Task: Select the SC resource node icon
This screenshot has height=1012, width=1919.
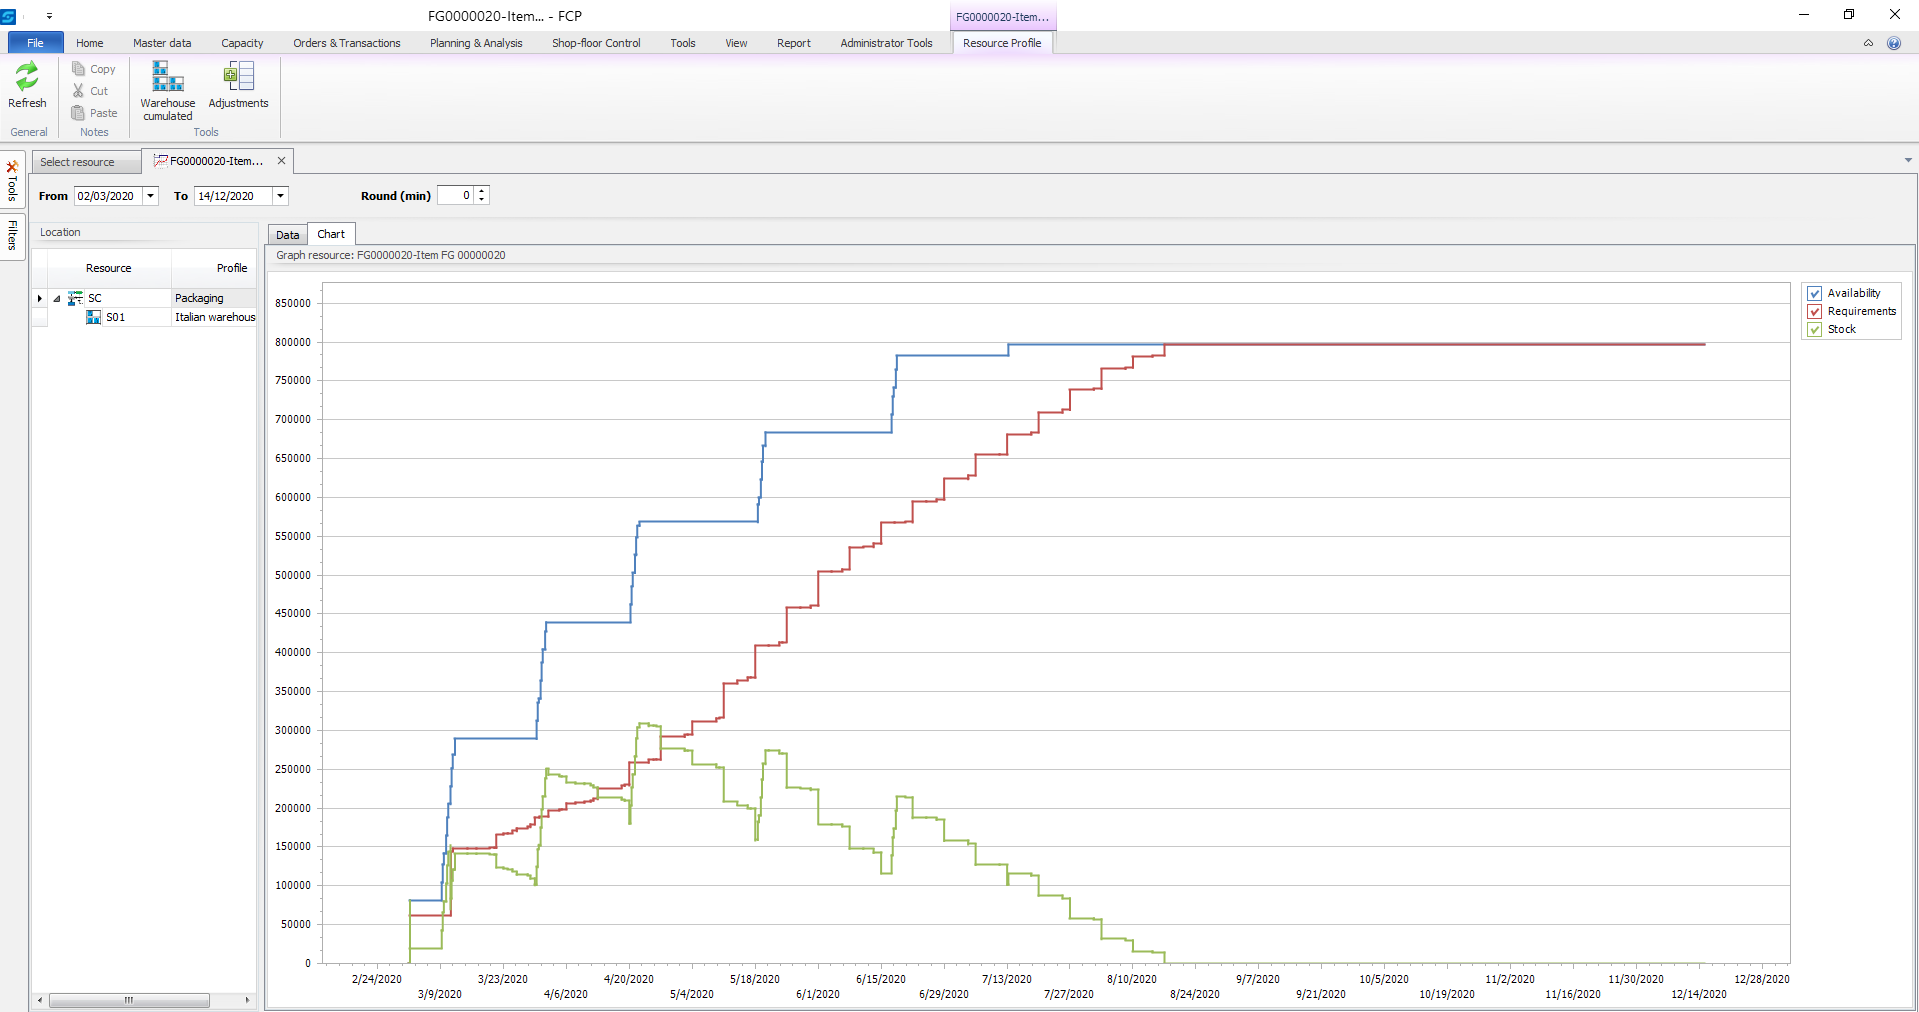Action: [x=75, y=298]
